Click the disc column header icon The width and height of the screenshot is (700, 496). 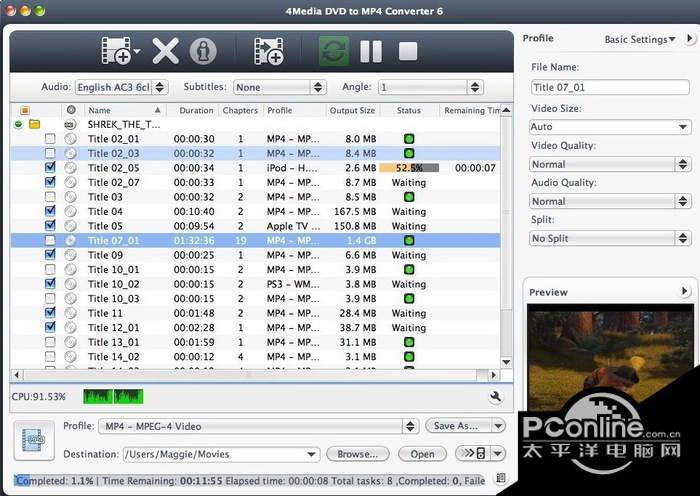point(71,110)
